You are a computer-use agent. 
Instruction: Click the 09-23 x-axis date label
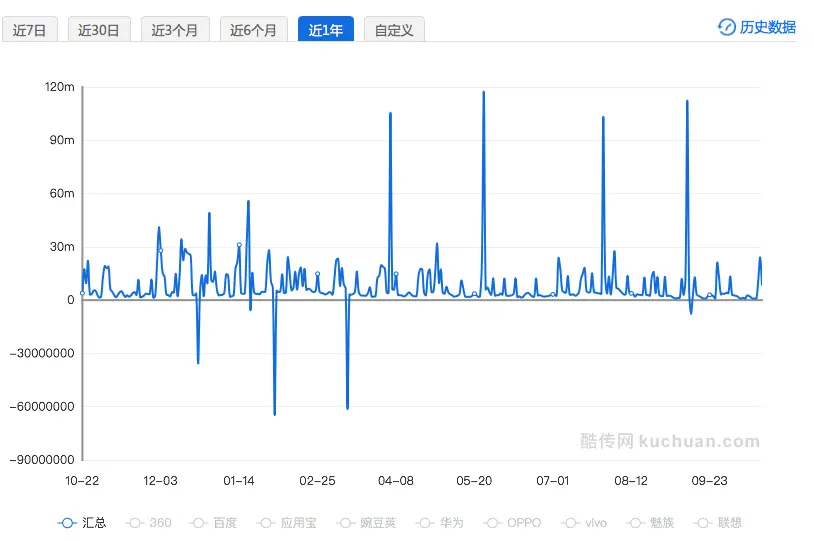coord(709,481)
